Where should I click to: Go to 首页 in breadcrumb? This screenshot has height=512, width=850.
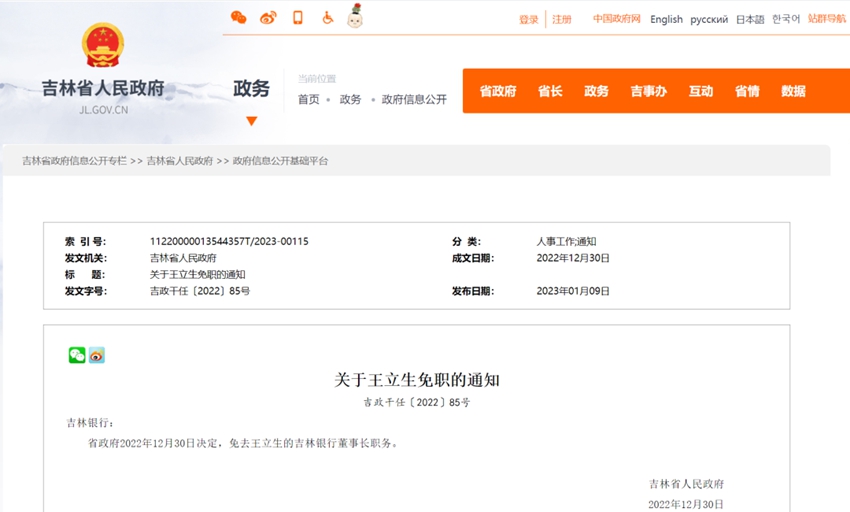pos(309,99)
